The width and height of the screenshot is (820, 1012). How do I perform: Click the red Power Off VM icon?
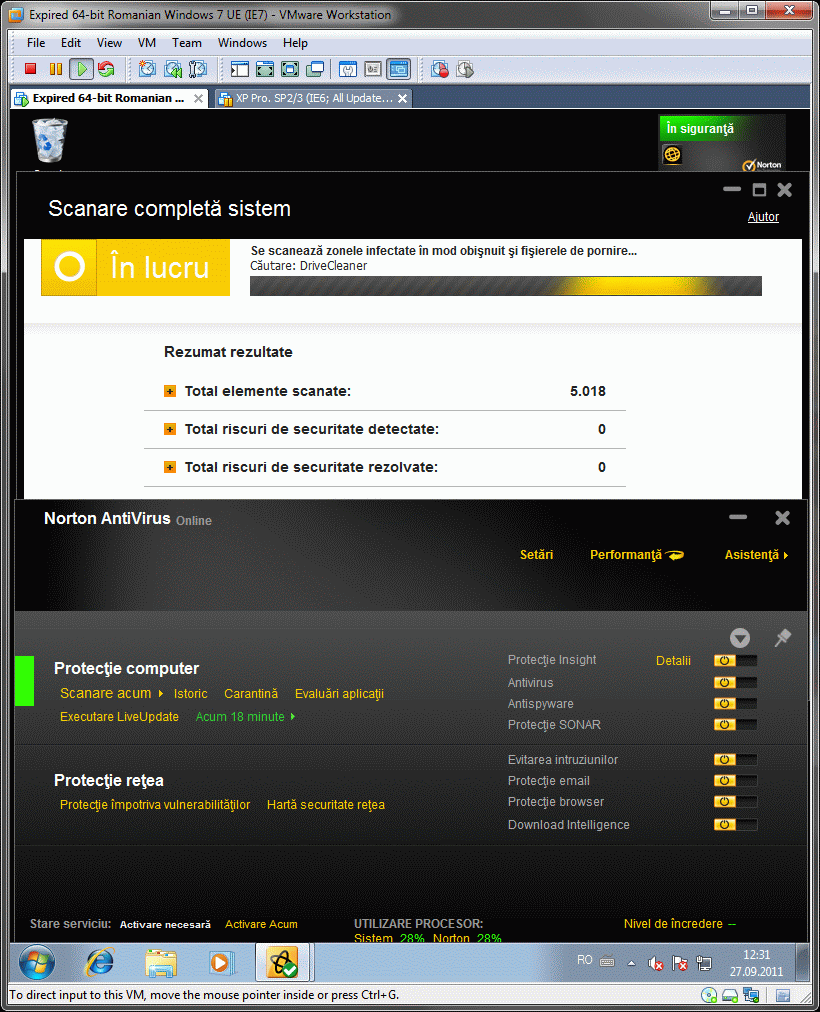[30, 69]
